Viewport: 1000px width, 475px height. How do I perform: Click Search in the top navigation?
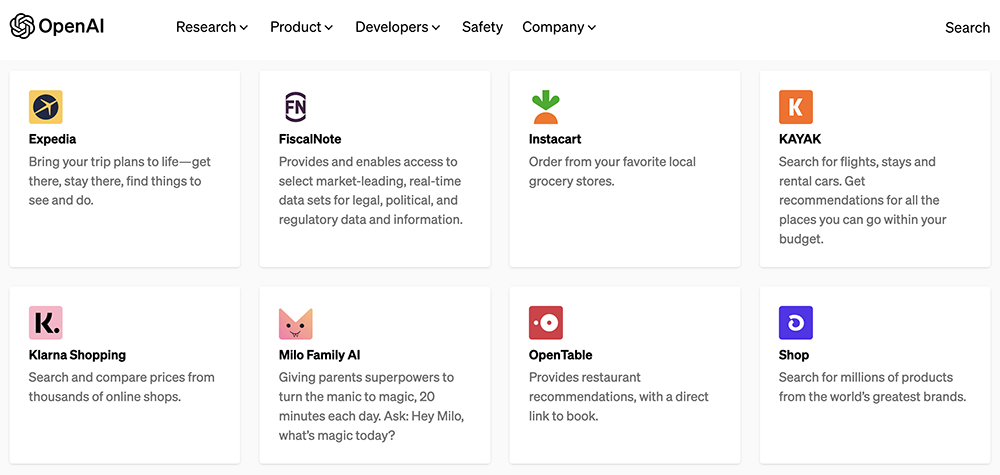(x=967, y=27)
